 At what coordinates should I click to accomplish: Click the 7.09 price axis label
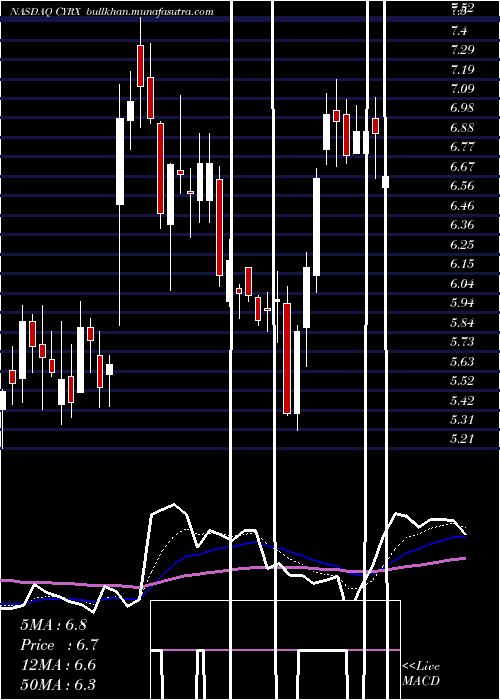[462, 89]
